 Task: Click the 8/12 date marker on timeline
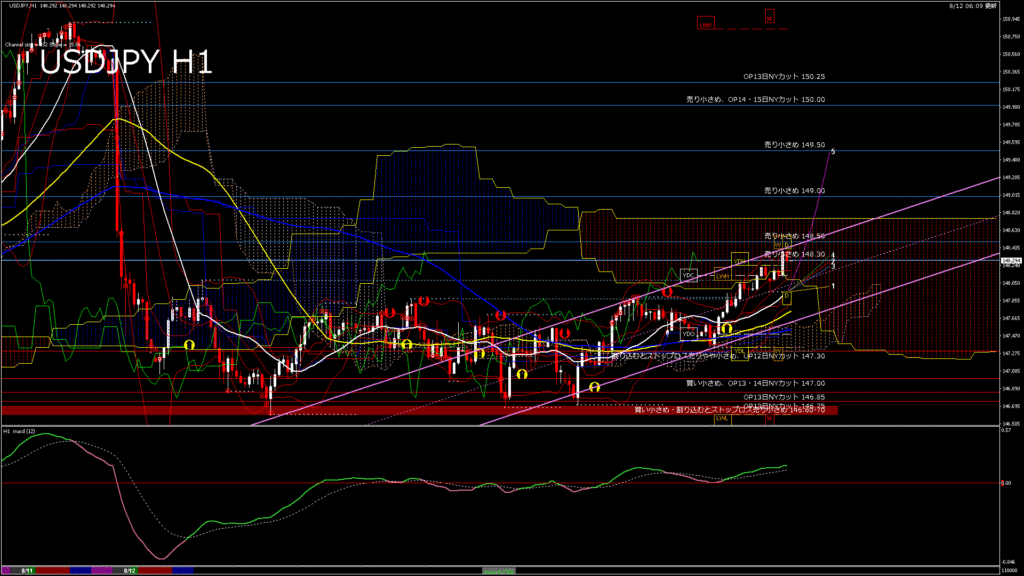coord(130,570)
